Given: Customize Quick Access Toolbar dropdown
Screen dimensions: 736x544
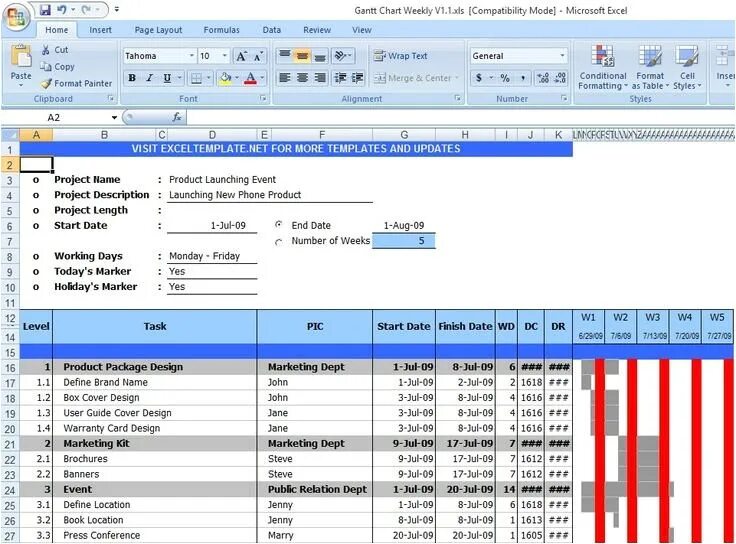Looking at the screenshot, I should coord(116,9).
